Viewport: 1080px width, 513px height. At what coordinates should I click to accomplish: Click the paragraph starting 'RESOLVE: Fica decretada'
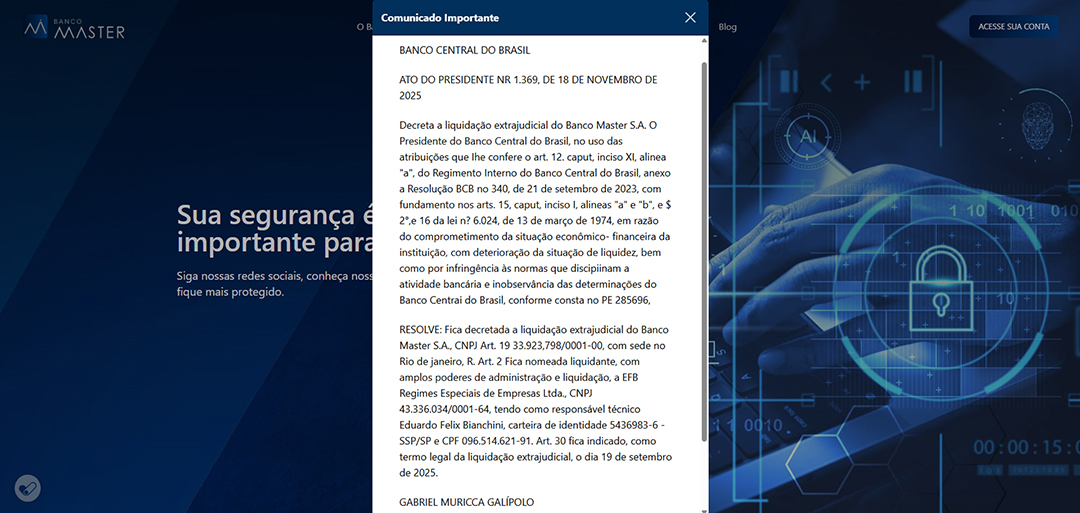(535, 401)
